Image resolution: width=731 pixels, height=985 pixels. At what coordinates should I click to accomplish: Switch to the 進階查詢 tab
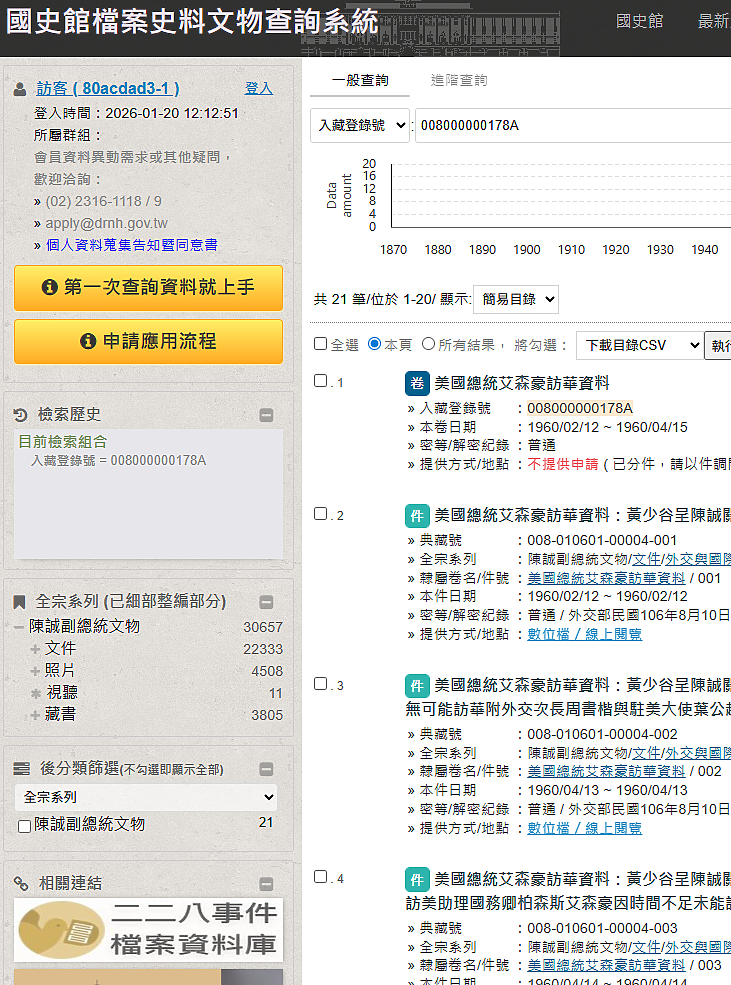point(459,80)
